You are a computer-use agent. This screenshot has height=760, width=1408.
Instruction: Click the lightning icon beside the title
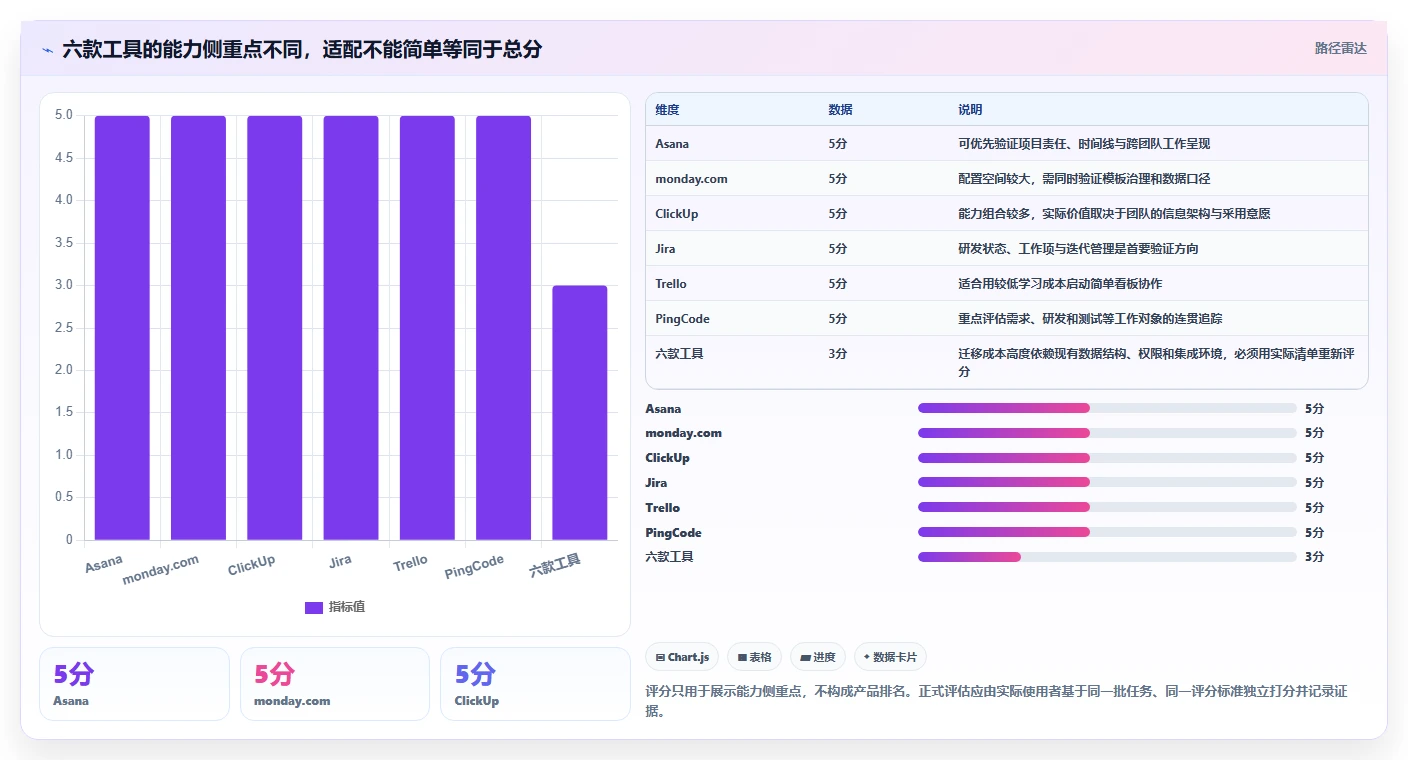pyautogui.click(x=47, y=49)
